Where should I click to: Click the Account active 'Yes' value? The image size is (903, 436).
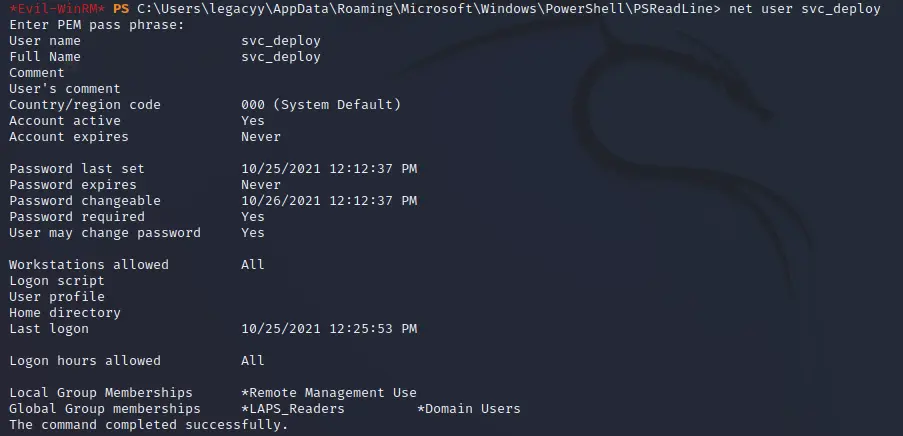point(253,121)
